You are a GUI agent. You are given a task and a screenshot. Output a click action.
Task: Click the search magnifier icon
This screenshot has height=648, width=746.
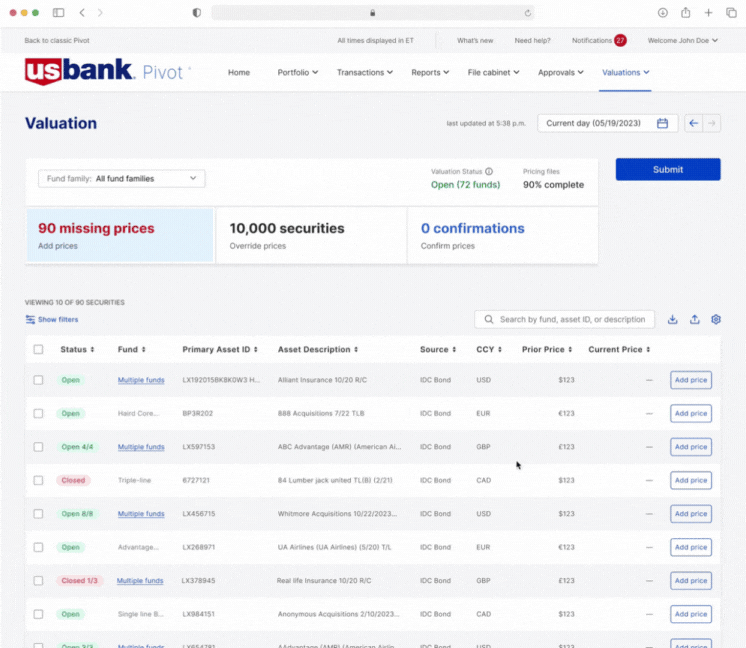489,319
